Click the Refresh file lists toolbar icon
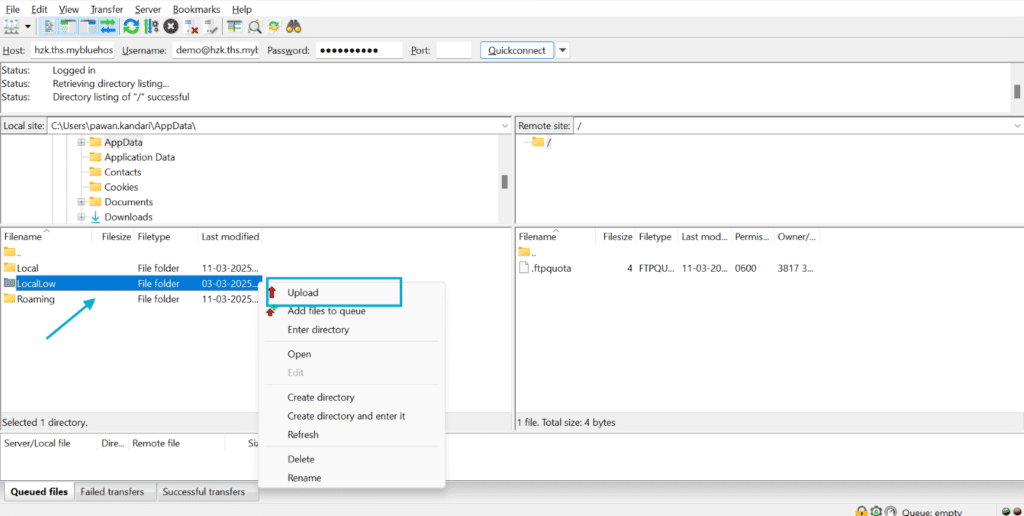The width and height of the screenshot is (1024, 516). pos(131,27)
